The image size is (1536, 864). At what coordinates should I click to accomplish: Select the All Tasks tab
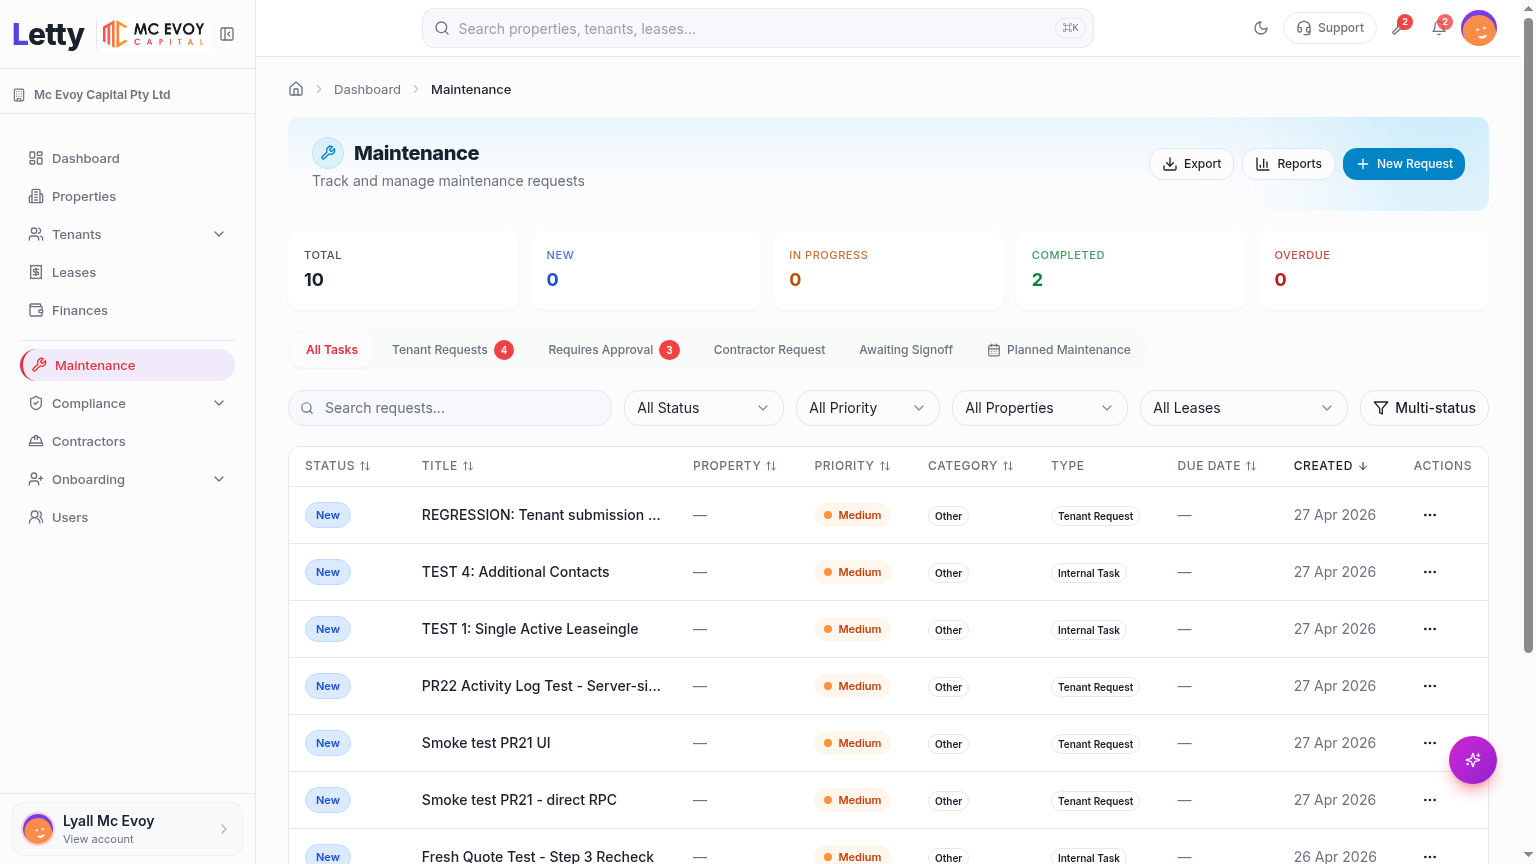click(x=332, y=350)
